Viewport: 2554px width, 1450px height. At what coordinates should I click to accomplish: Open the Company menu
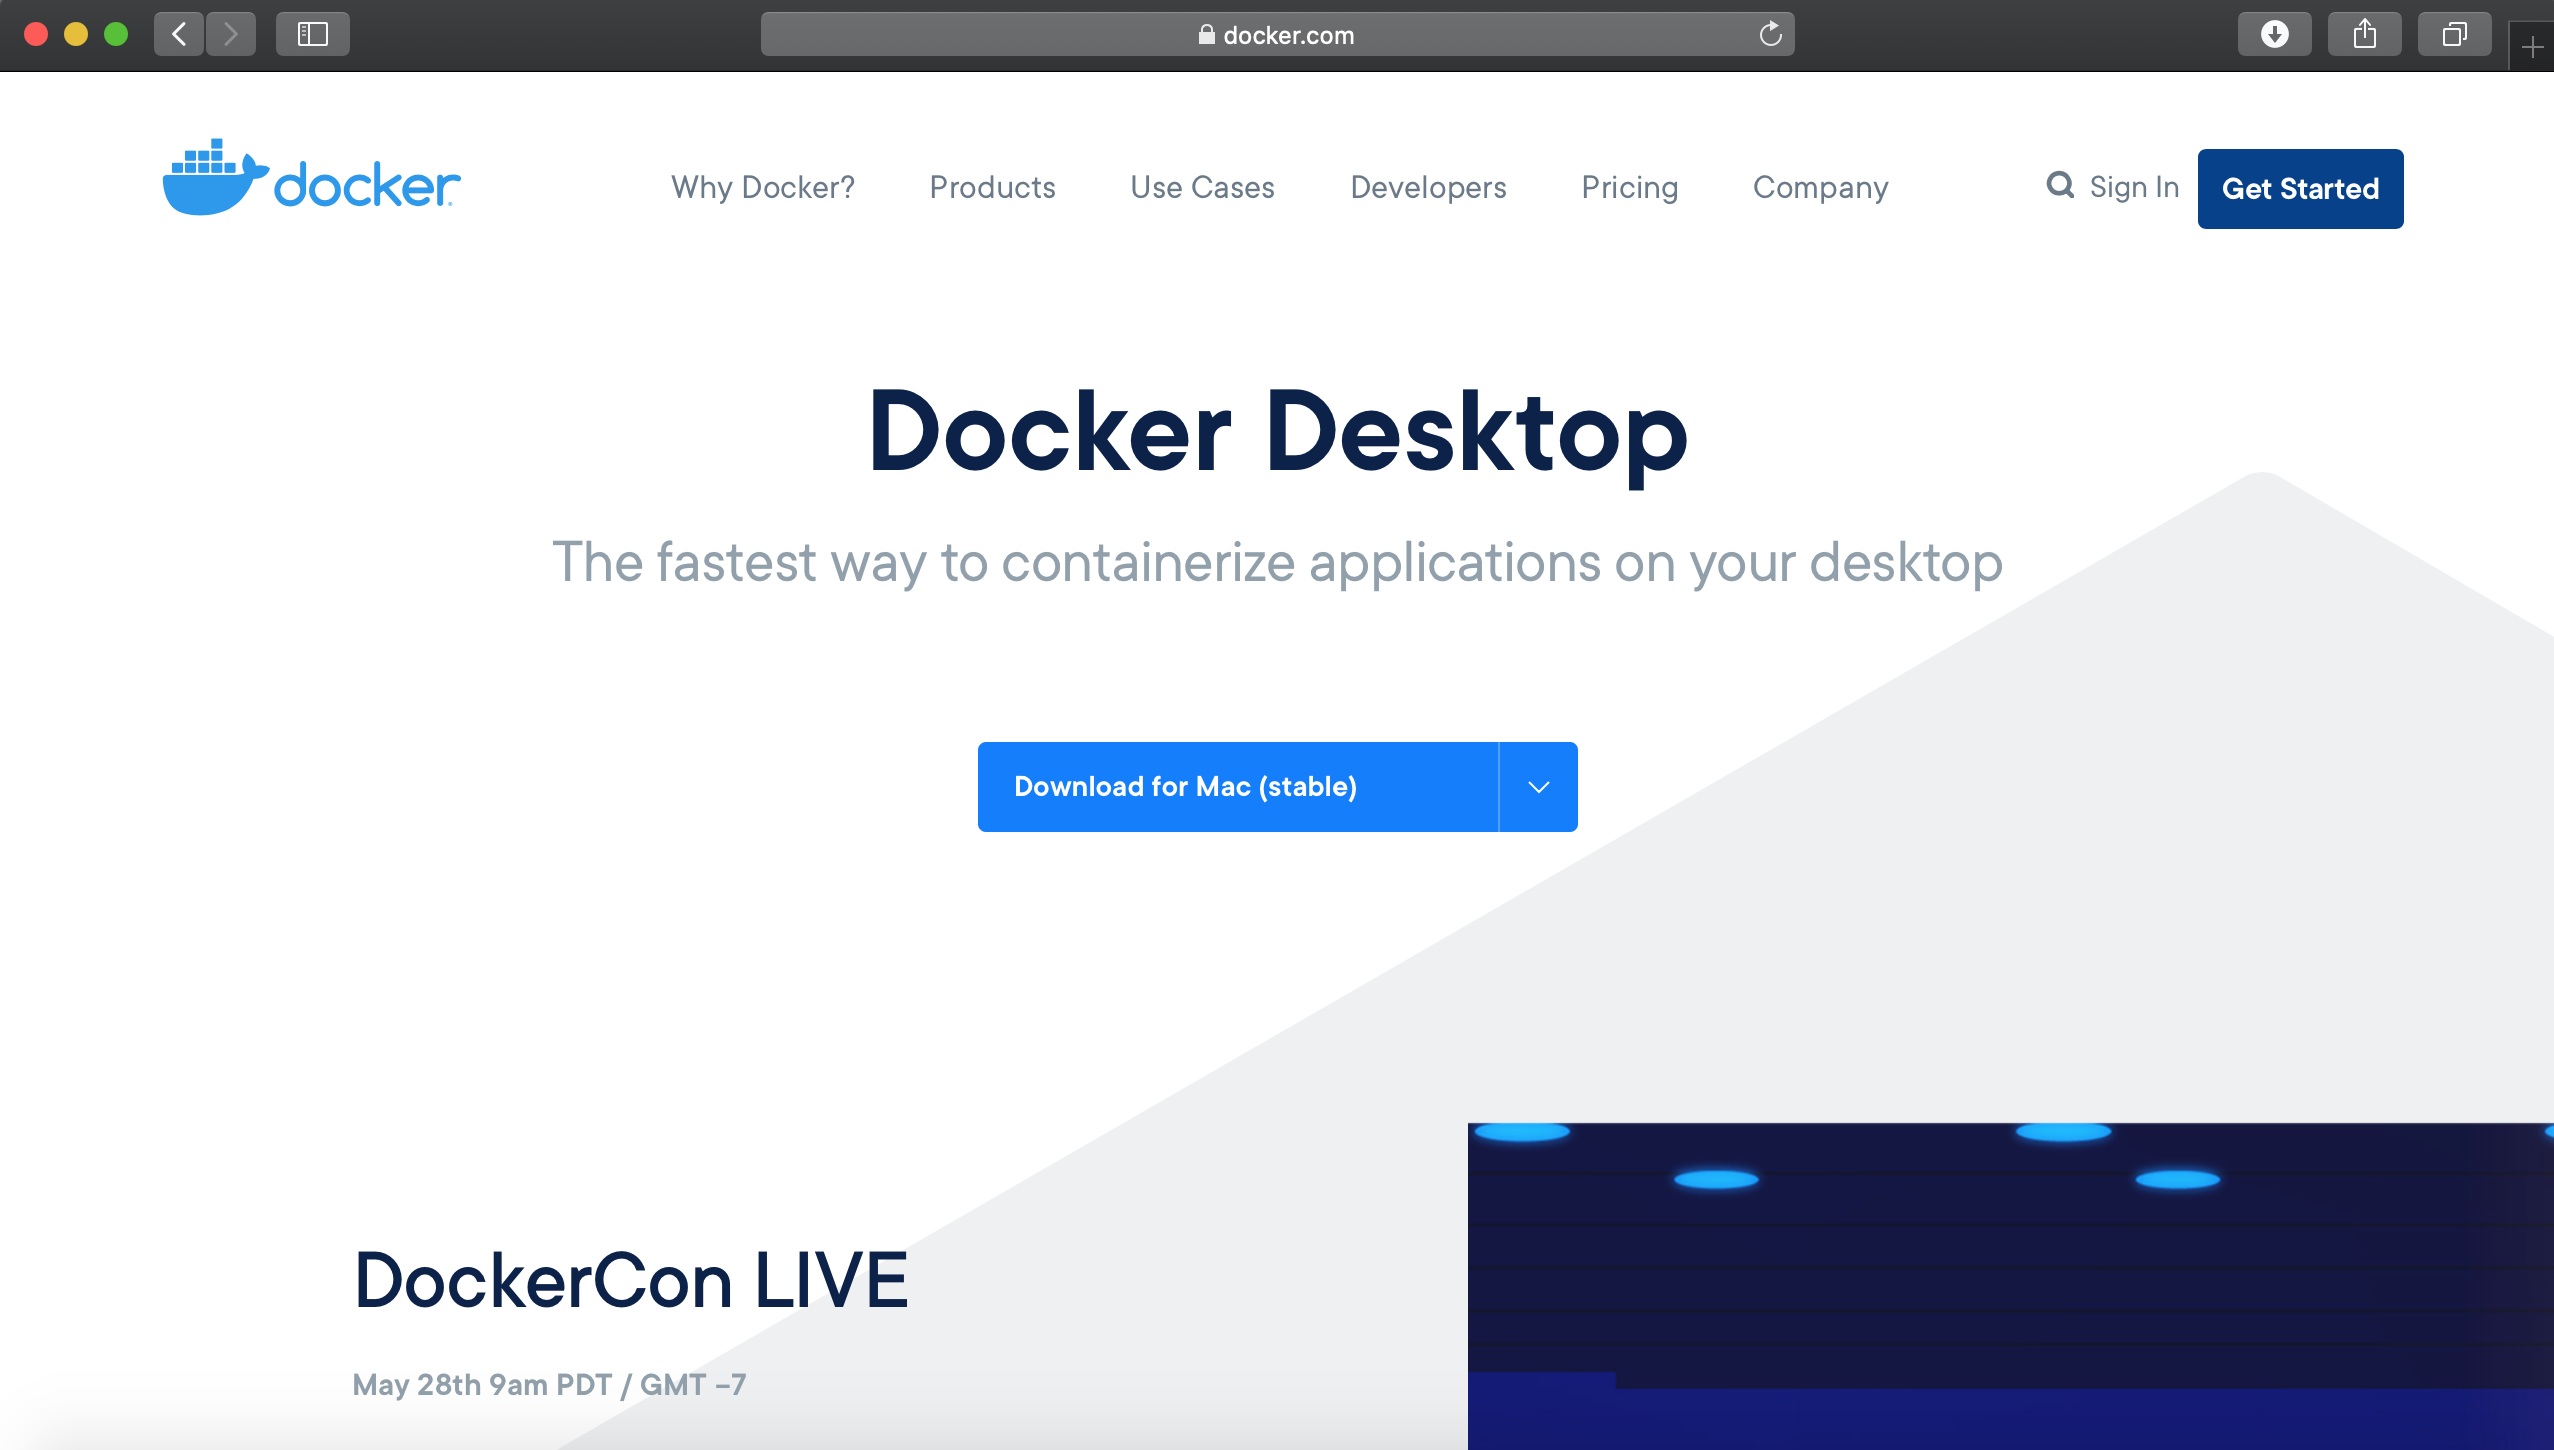click(1820, 188)
